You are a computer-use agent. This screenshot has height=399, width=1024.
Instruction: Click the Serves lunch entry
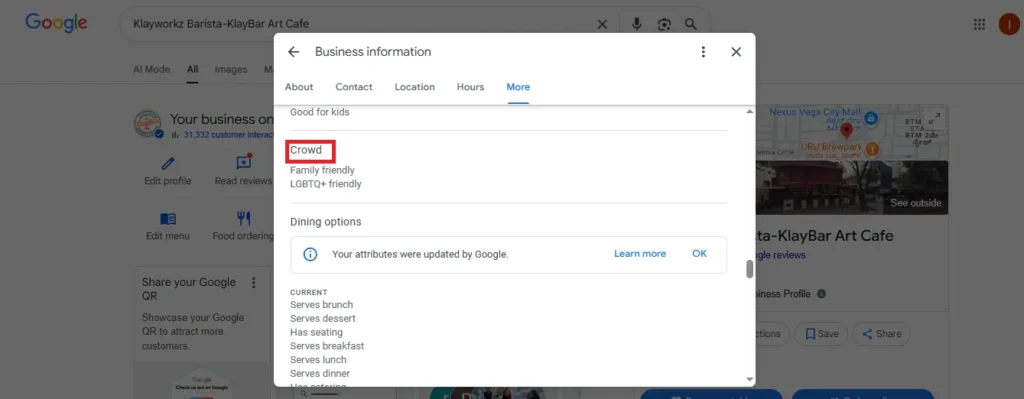click(319, 360)
